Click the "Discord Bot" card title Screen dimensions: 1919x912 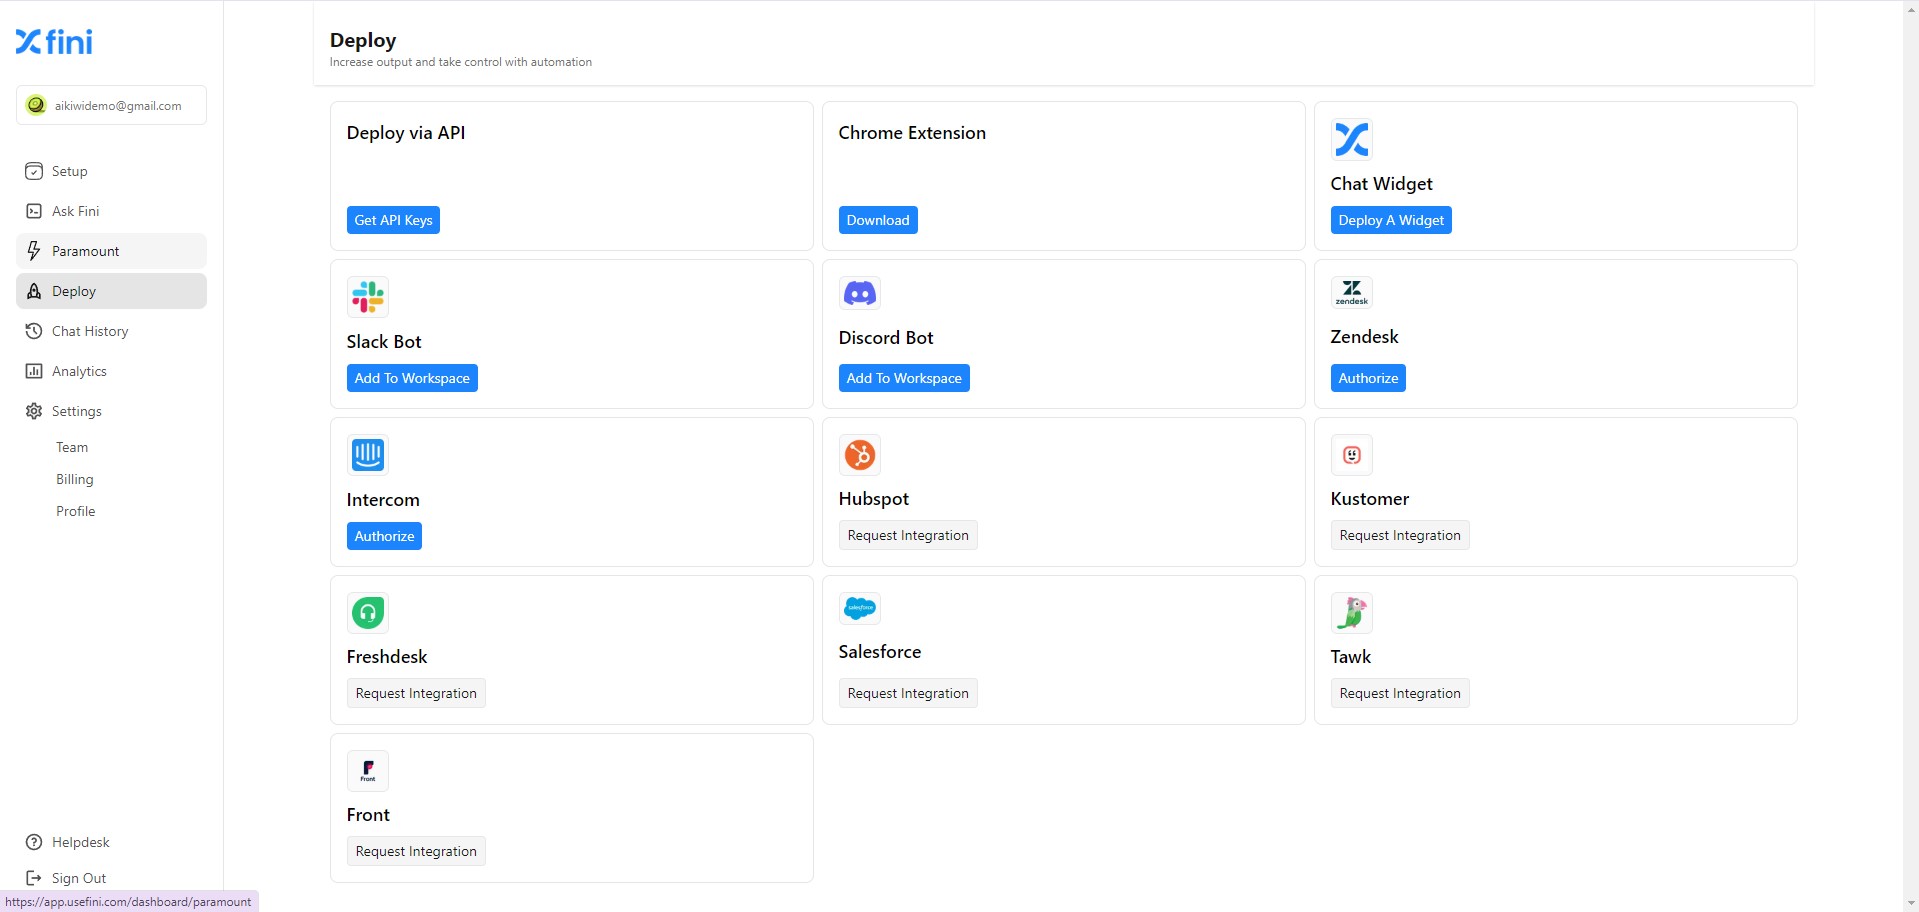point(886,338)
